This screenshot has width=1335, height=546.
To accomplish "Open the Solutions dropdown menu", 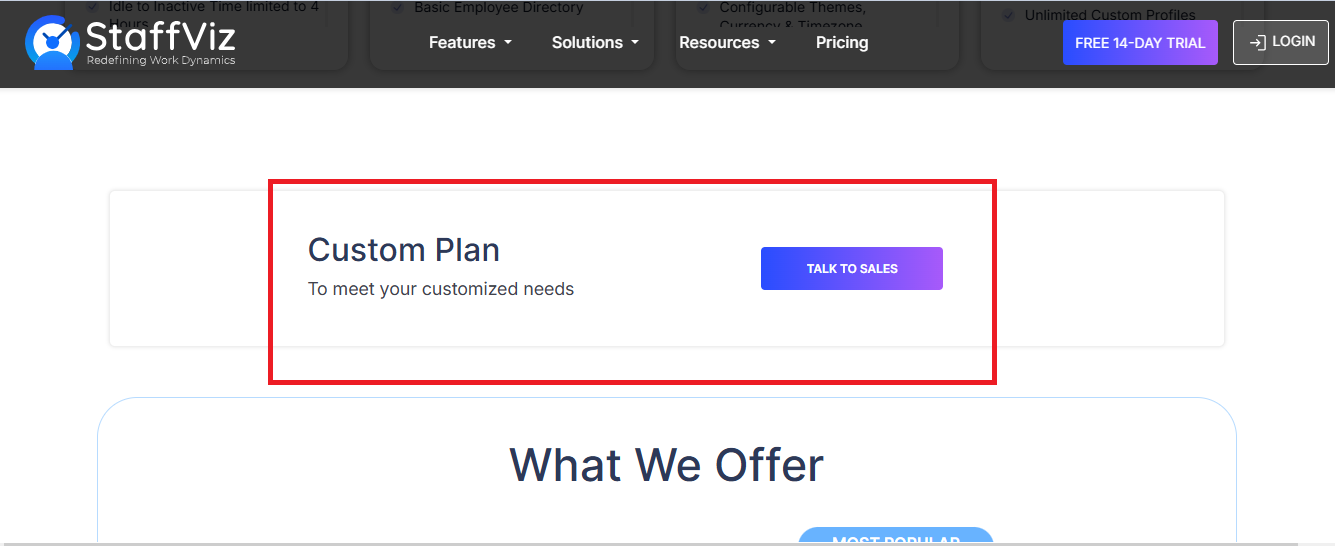I will pos(594,42).
